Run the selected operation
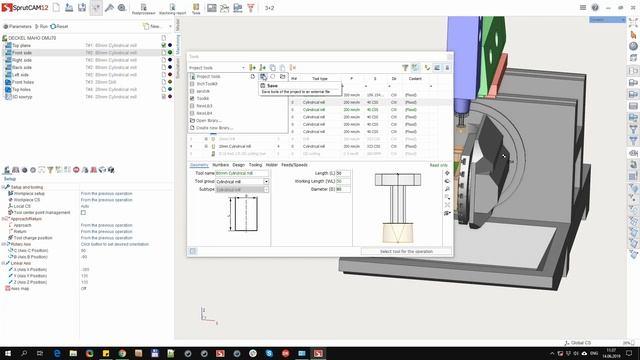 tap(41, 26)
